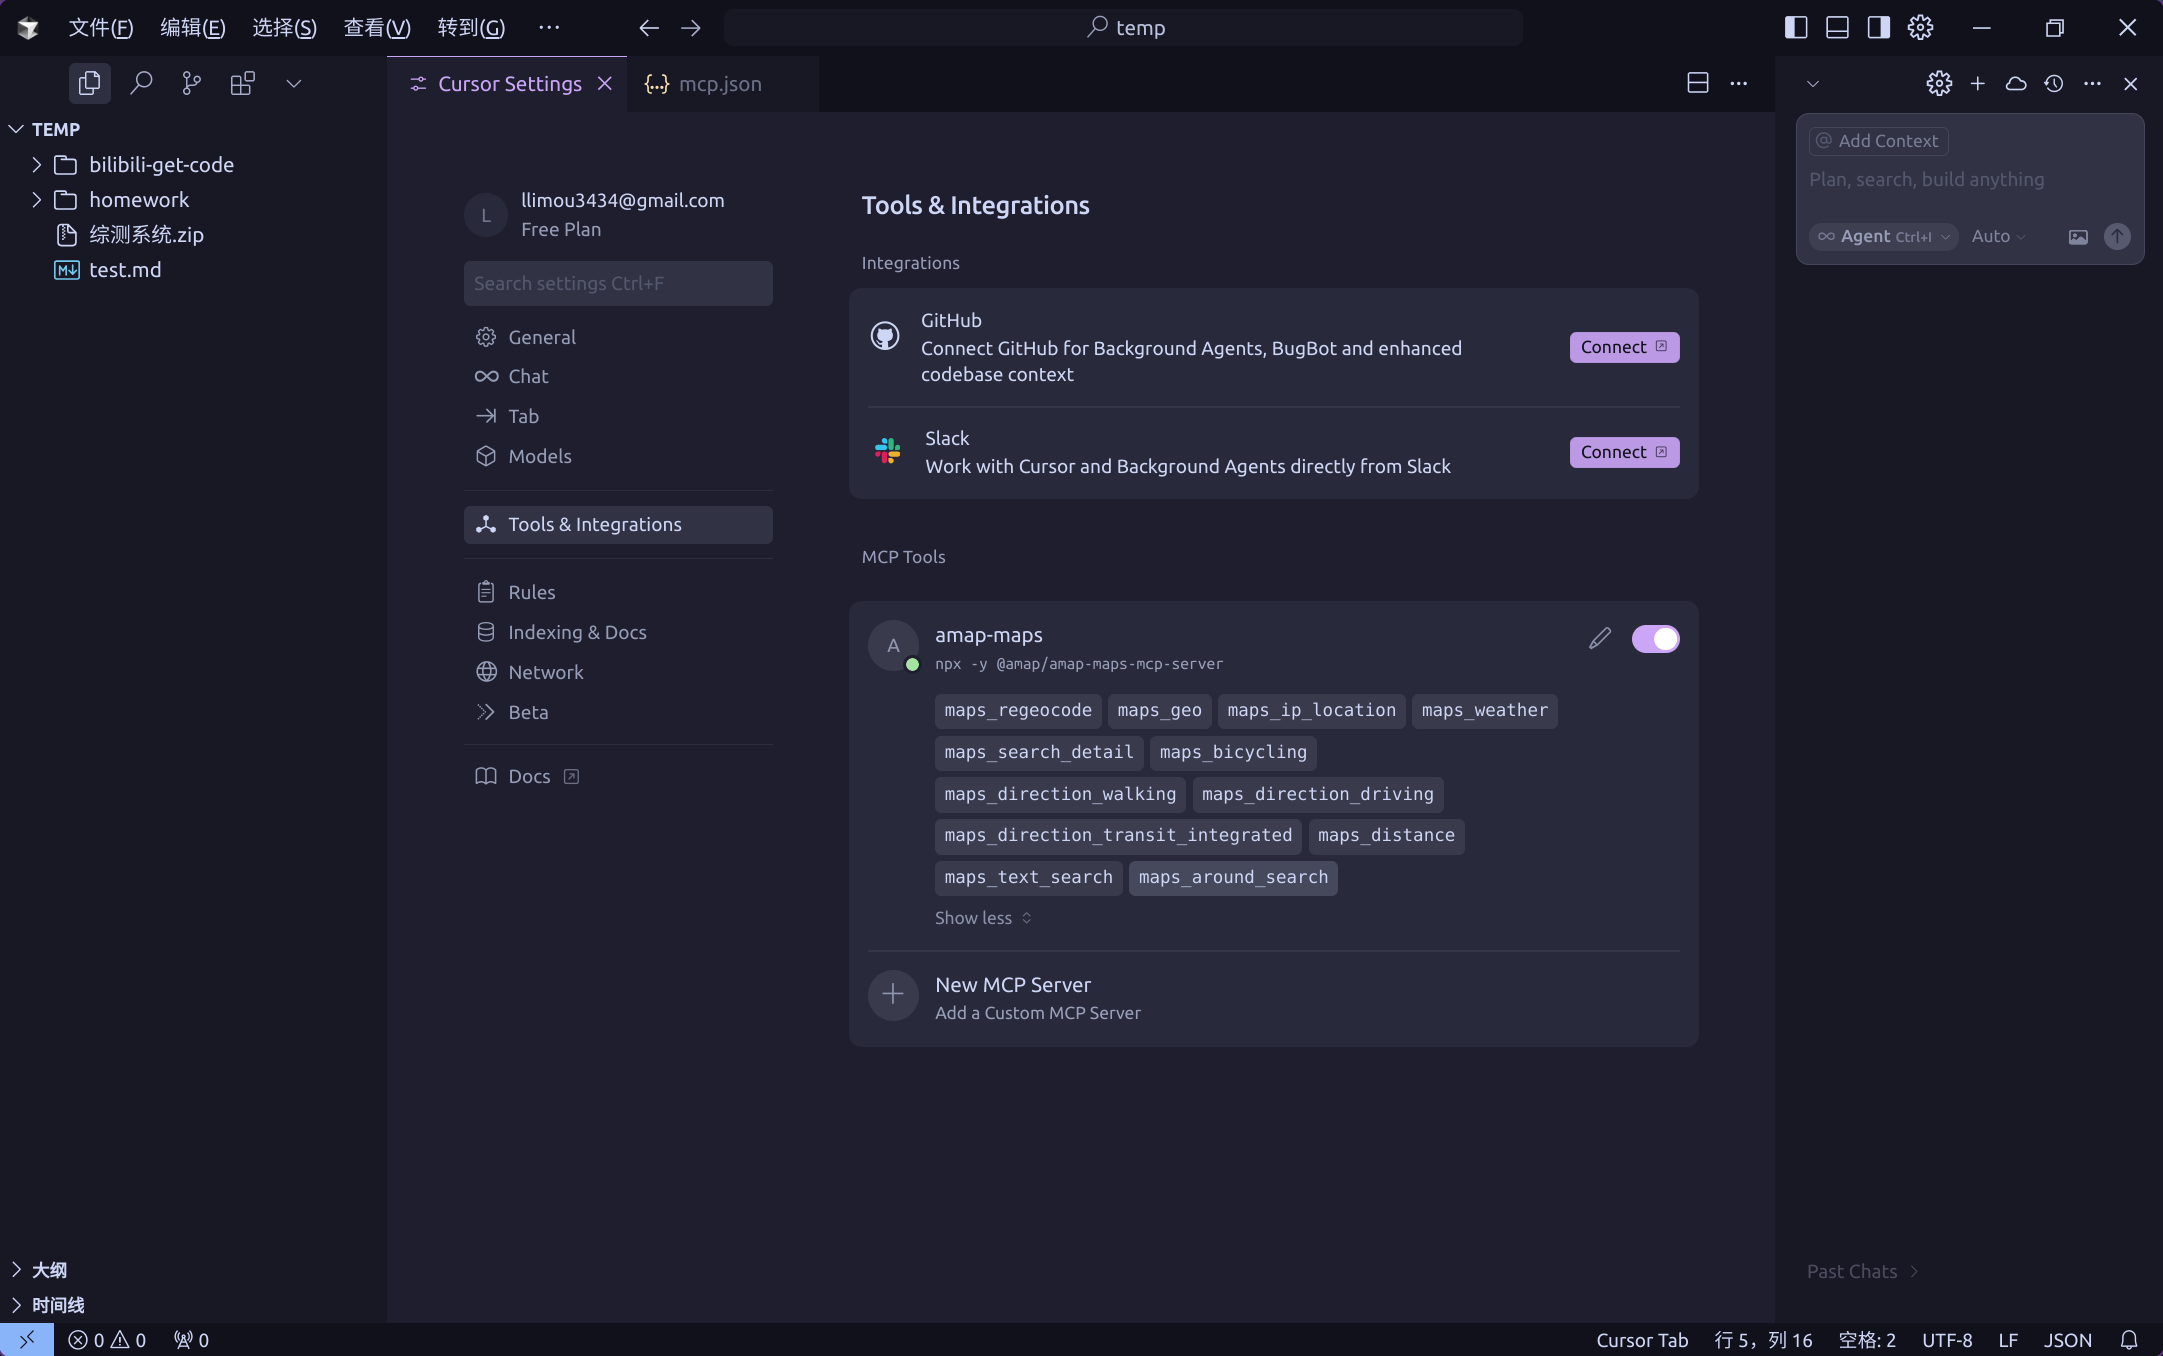Open the Extensions view icon

click(x=242, y=83)
